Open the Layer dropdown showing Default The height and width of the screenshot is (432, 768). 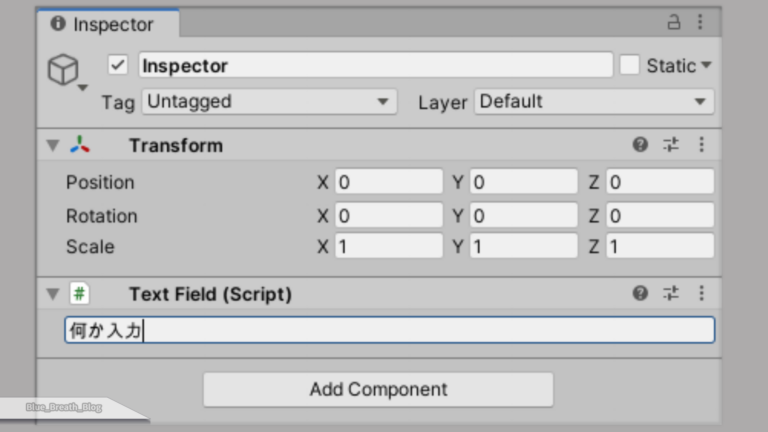point(594,102)
